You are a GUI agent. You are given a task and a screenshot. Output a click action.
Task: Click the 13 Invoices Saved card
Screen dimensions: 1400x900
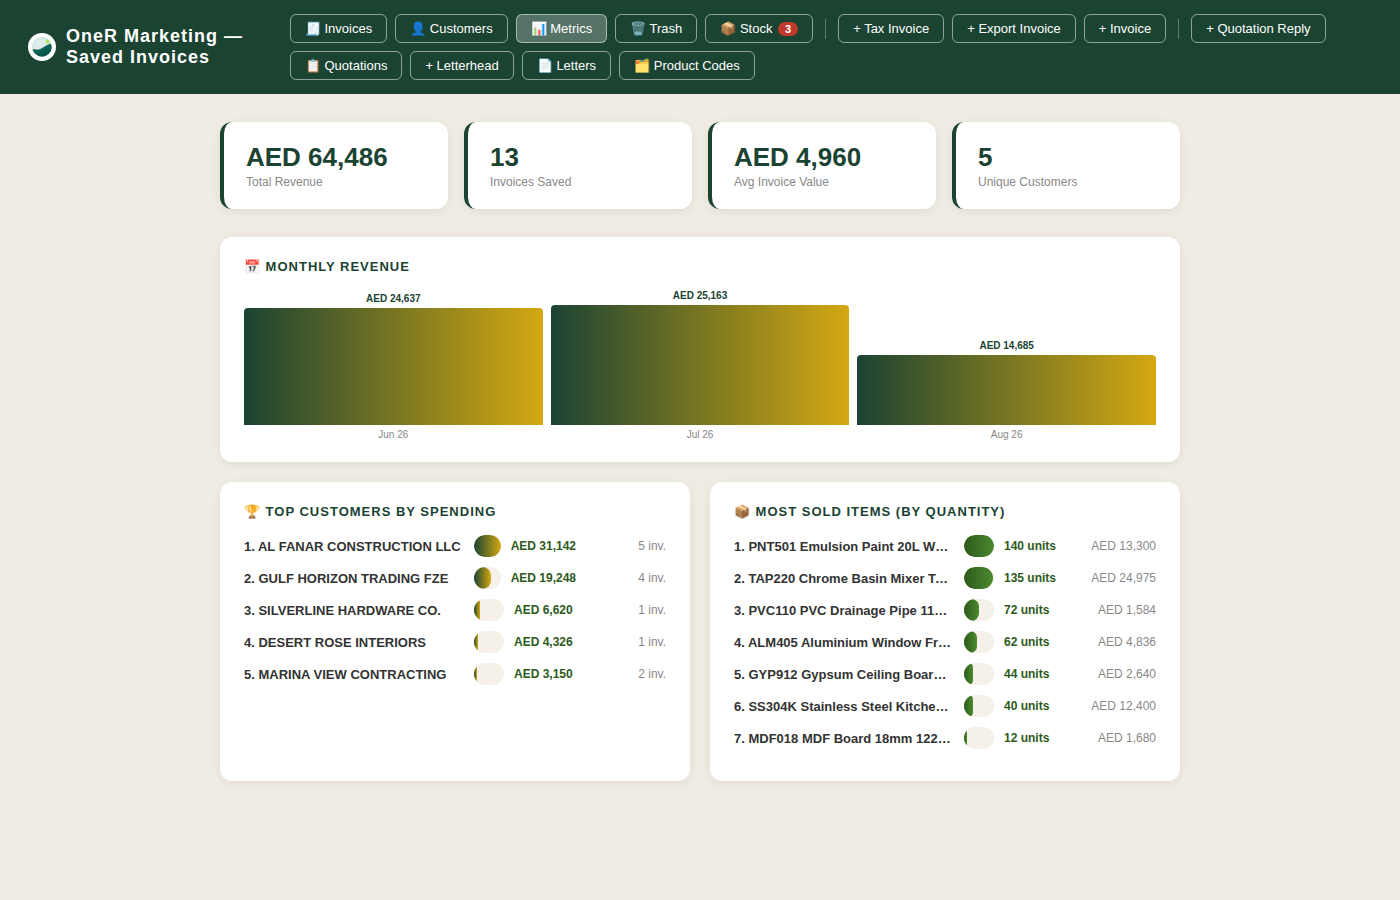pyautogui.click(x=578, y=166)
